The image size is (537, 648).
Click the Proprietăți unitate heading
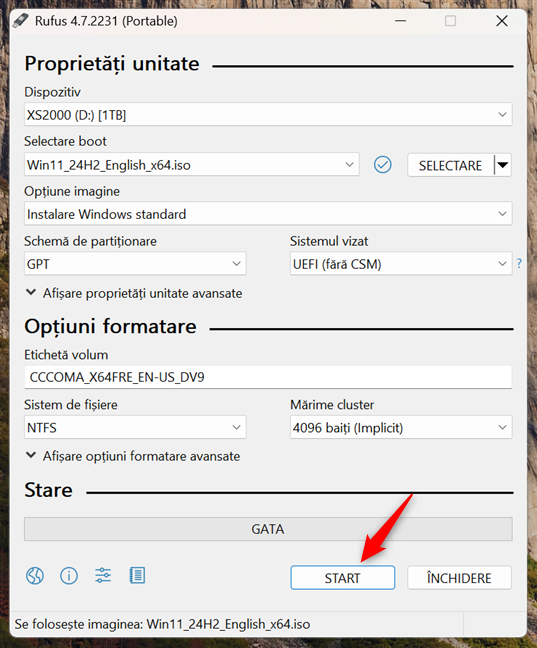(x=112, y=64)
